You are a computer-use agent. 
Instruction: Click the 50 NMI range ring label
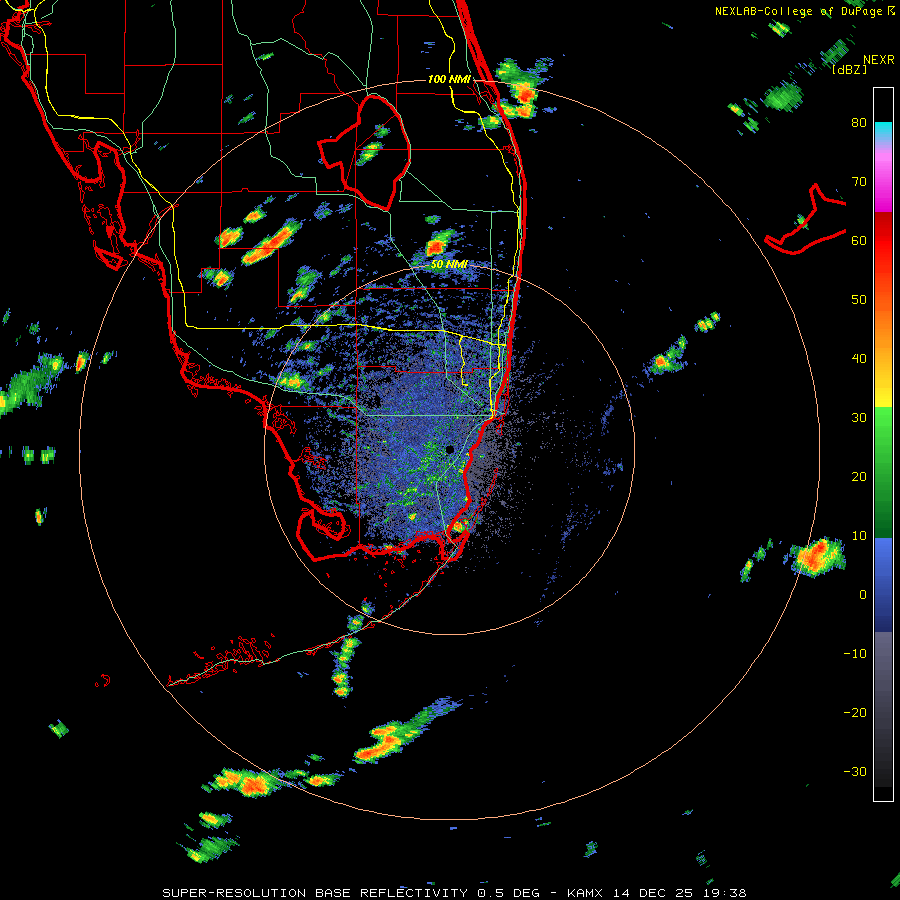pos(449,265)
